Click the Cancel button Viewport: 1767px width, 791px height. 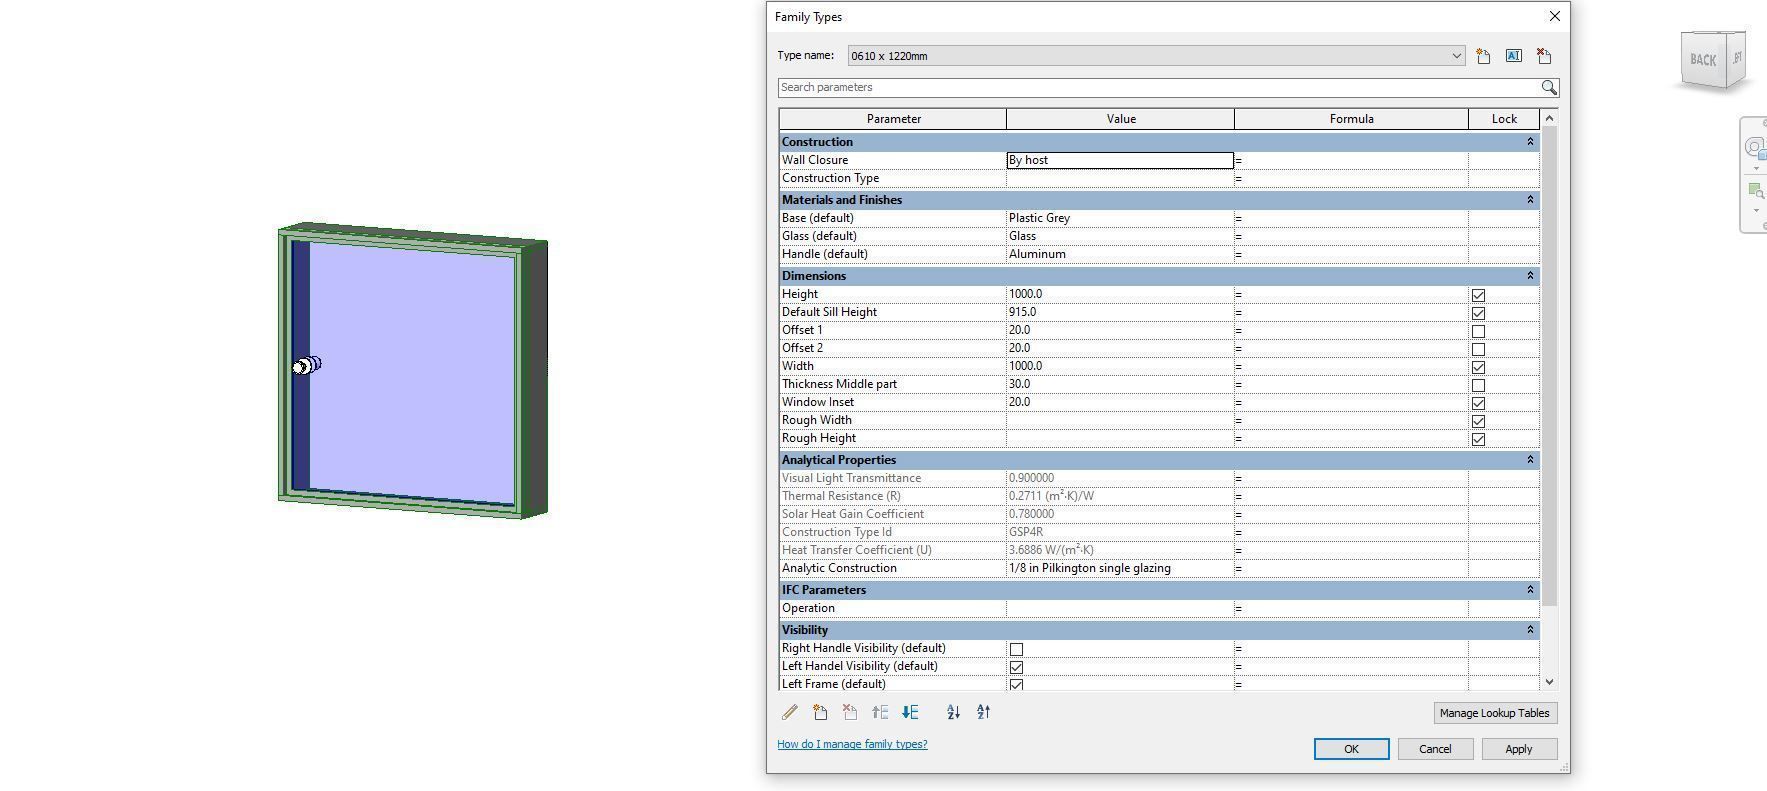coord(1435,749)
